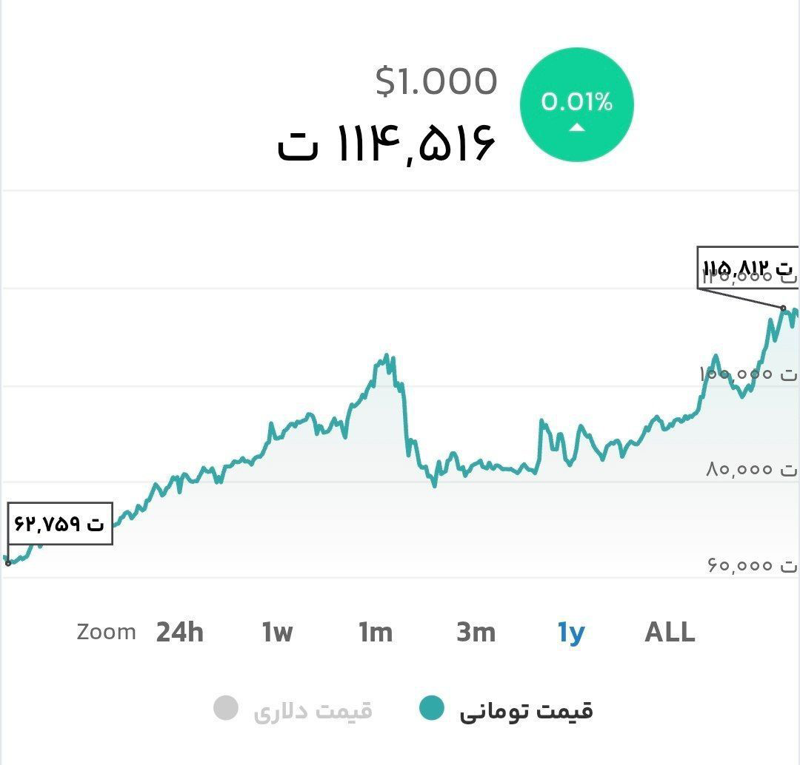Show ALL time price history
Screen dimensions: 800x765
coord(669,632)
